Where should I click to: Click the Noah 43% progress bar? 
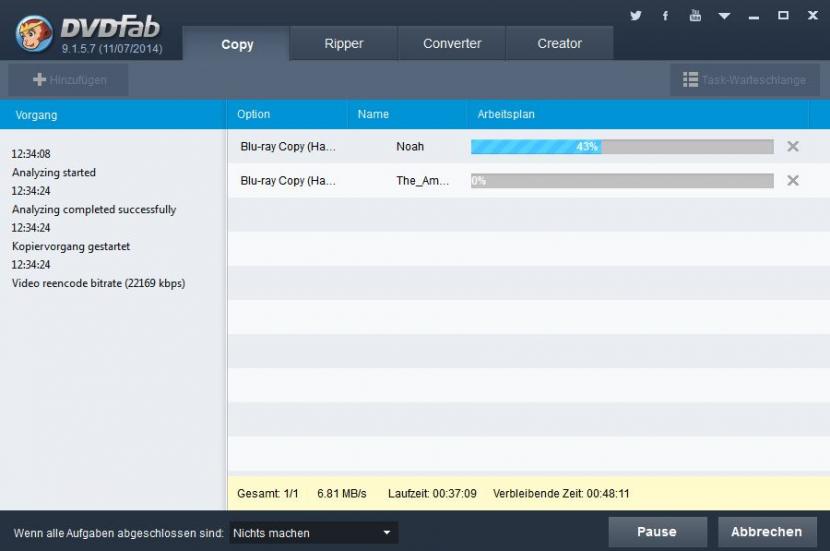coord(622,147)
